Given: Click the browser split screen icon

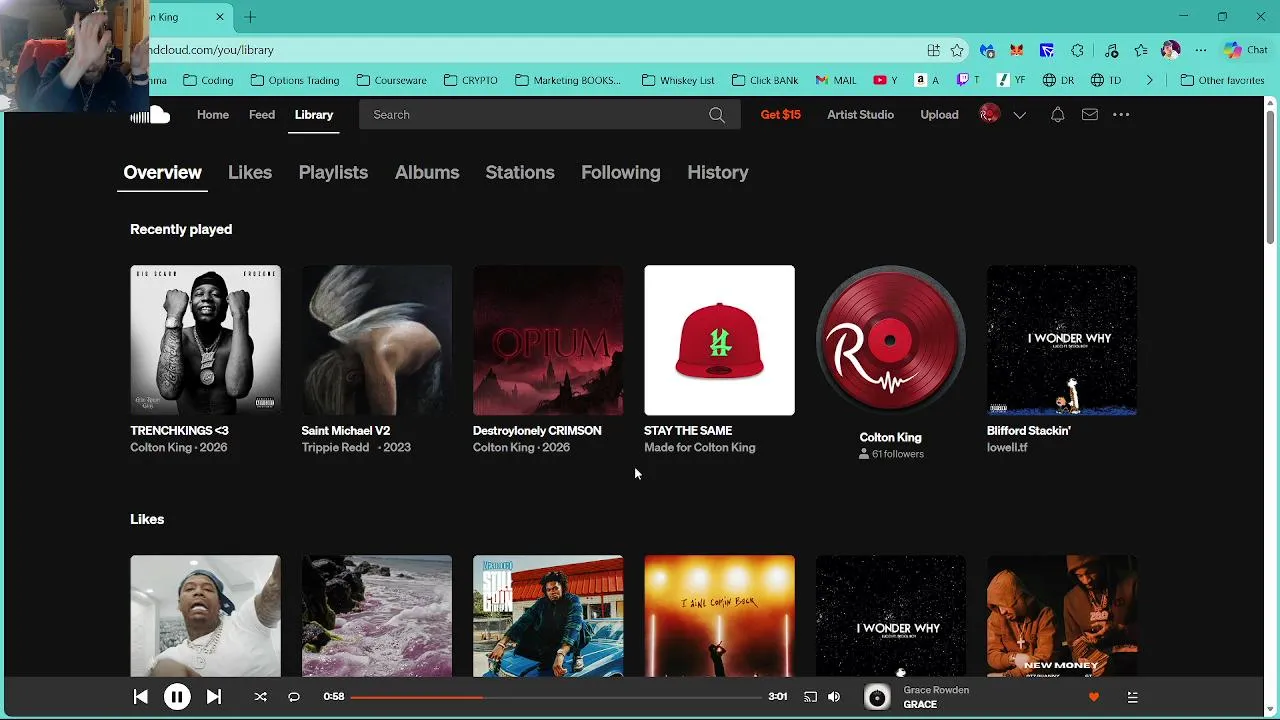Looking at the screenshot, I should click(x=933, y=50).
